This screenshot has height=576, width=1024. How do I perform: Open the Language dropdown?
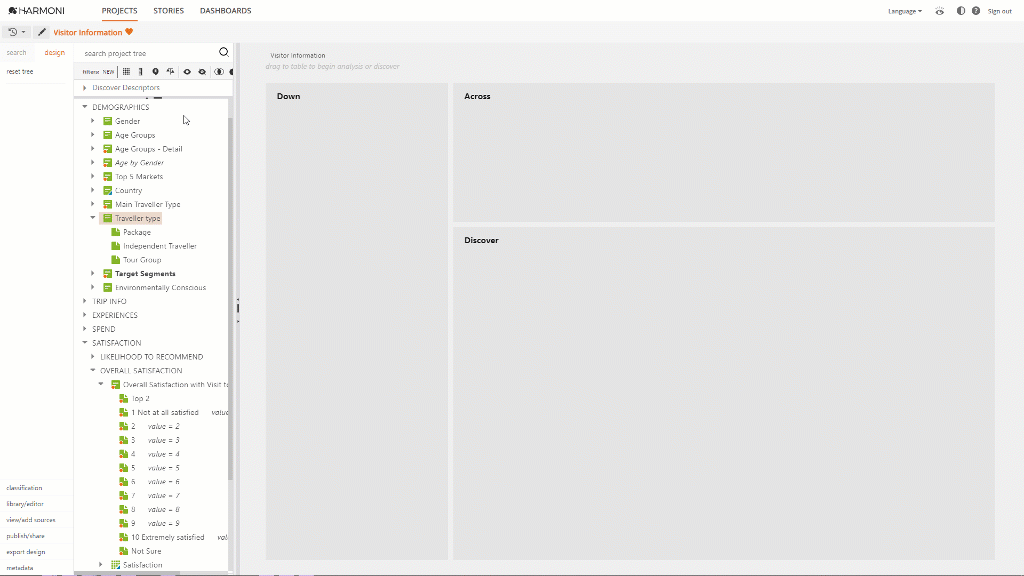(x=904, y=11)
